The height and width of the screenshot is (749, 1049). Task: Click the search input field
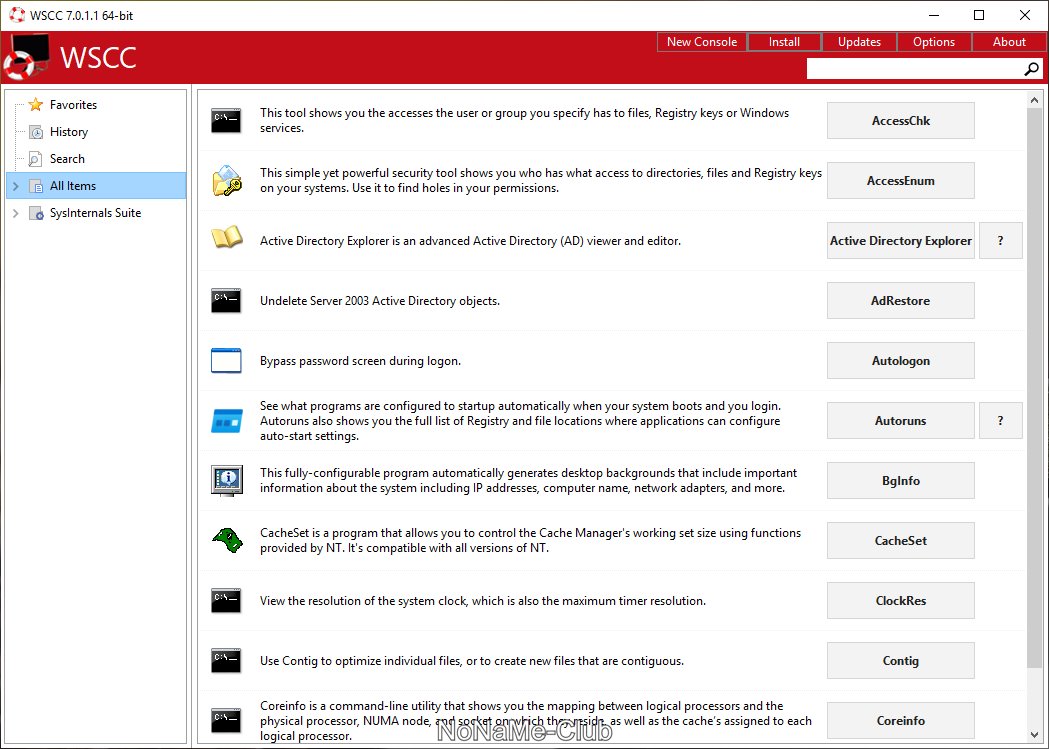coord(912,69)
